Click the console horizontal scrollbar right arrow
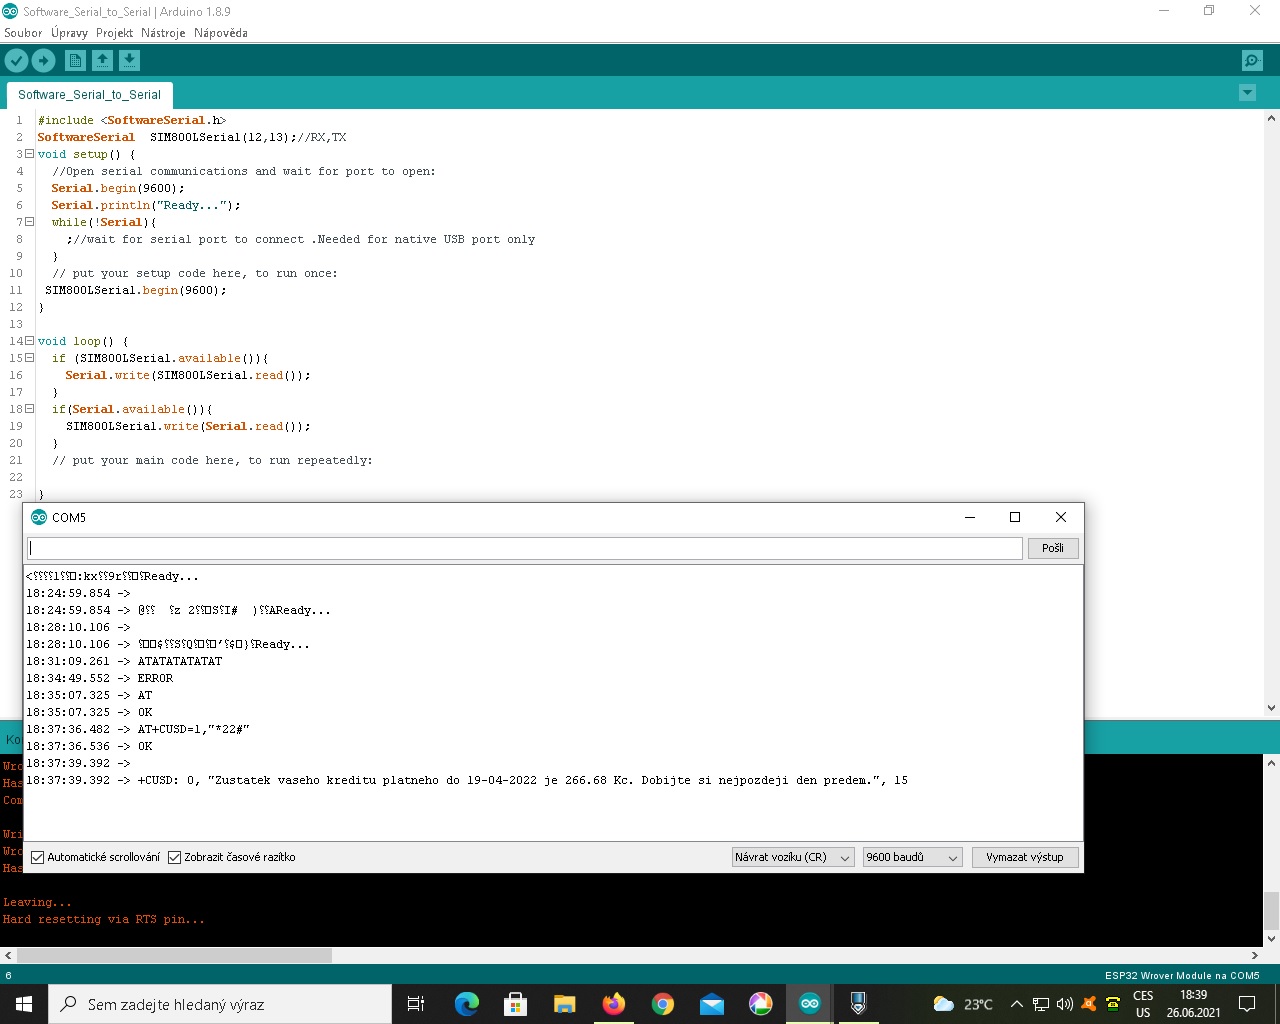The width and height of the screenshot is (1280, 1024). pyautogui.click(x=1255, y=955)
